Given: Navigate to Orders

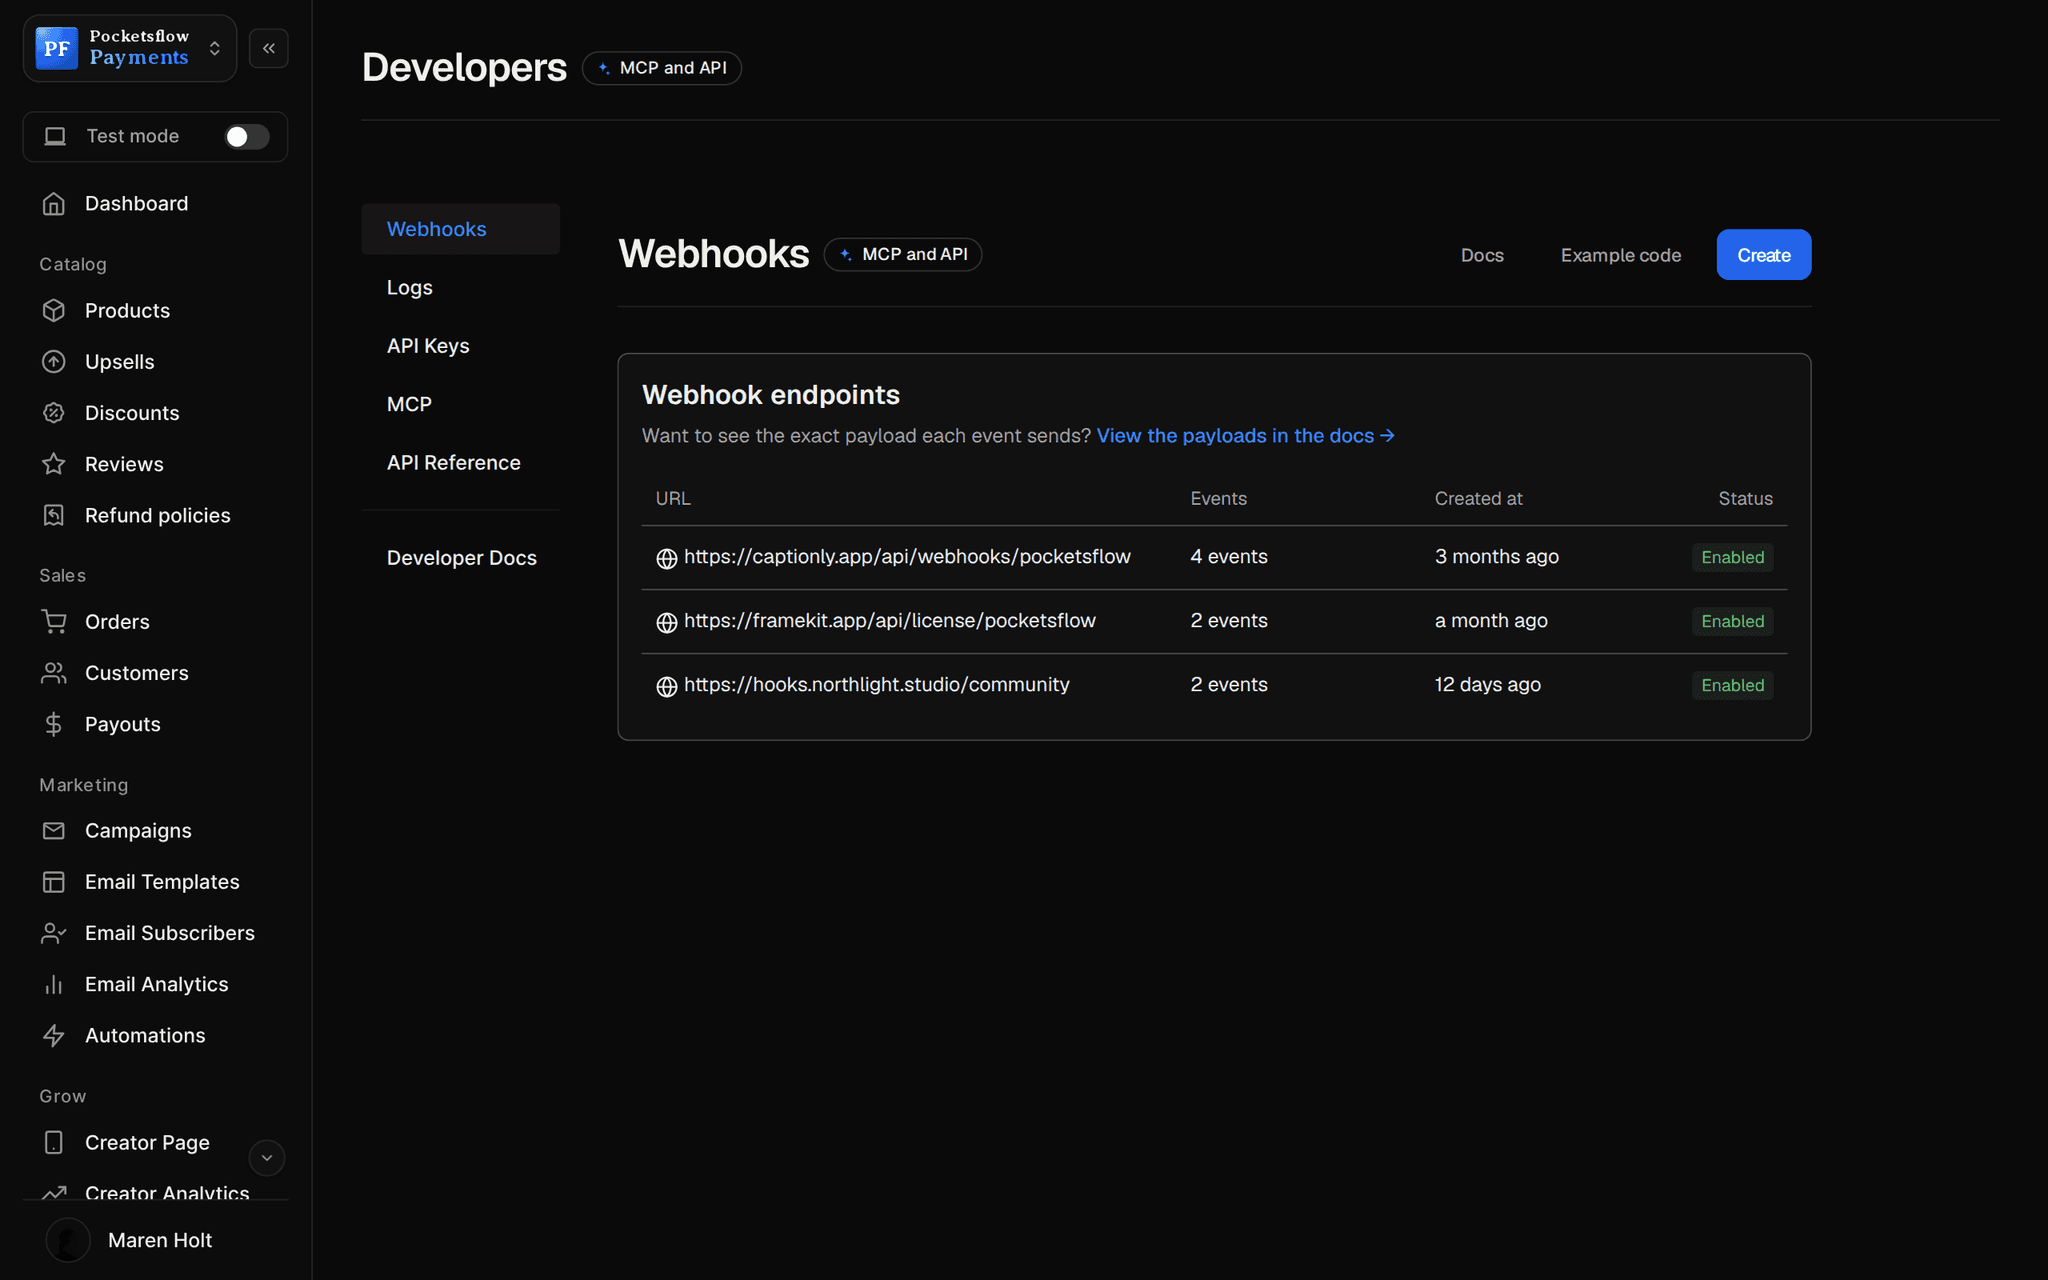Looking at the screenshot, I should (x=117, y=622).
